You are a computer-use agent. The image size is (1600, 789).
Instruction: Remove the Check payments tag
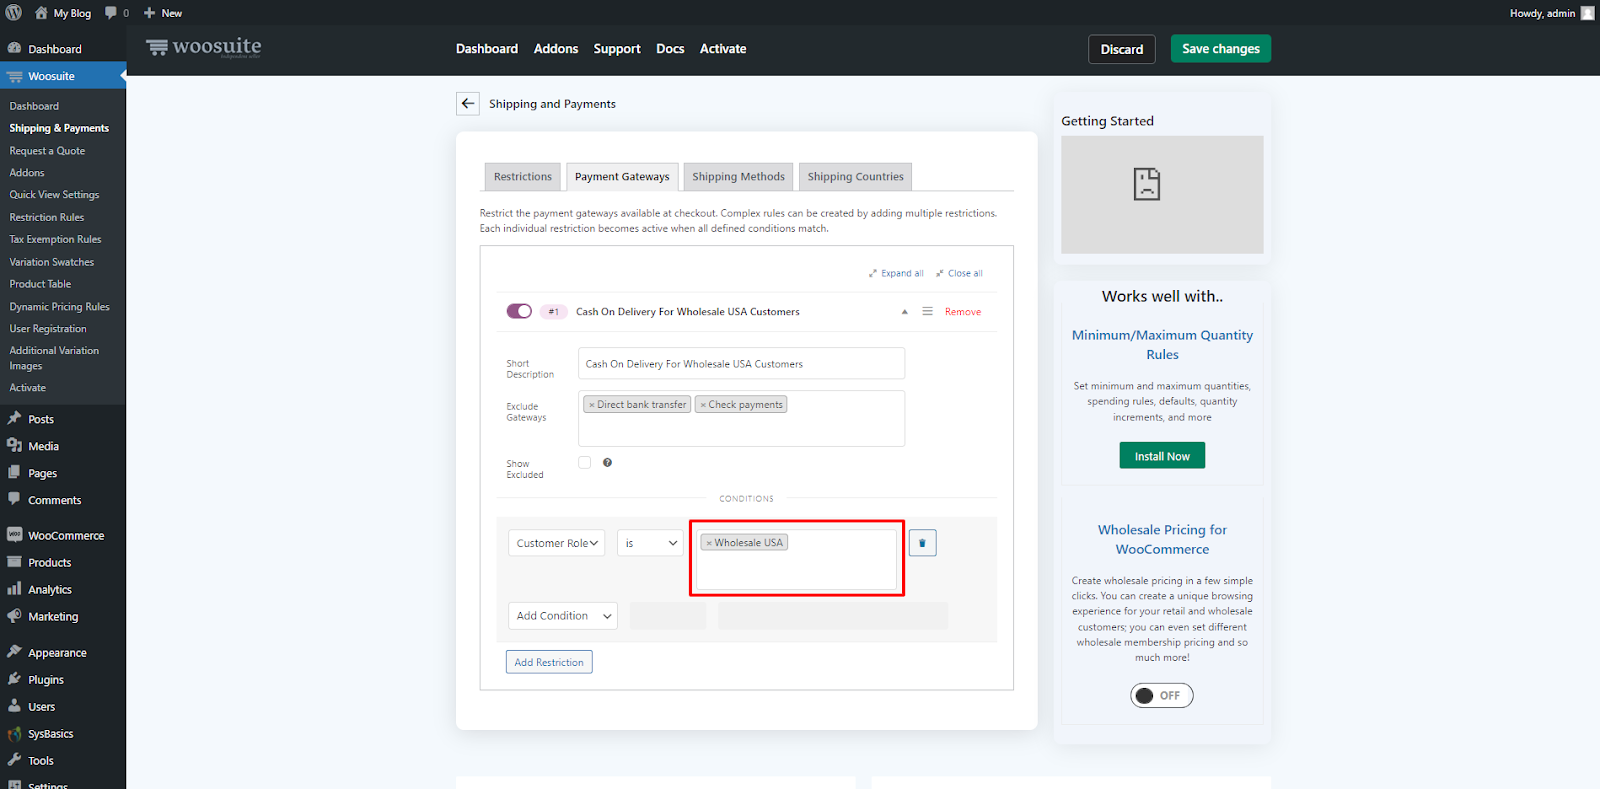point(703,405)
